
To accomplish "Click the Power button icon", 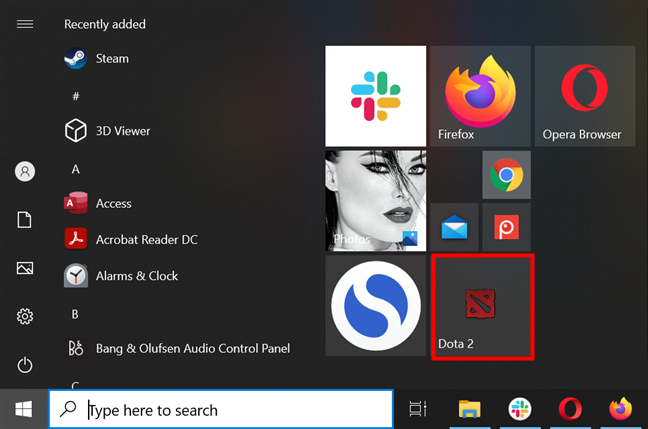I will pos(25,365).
